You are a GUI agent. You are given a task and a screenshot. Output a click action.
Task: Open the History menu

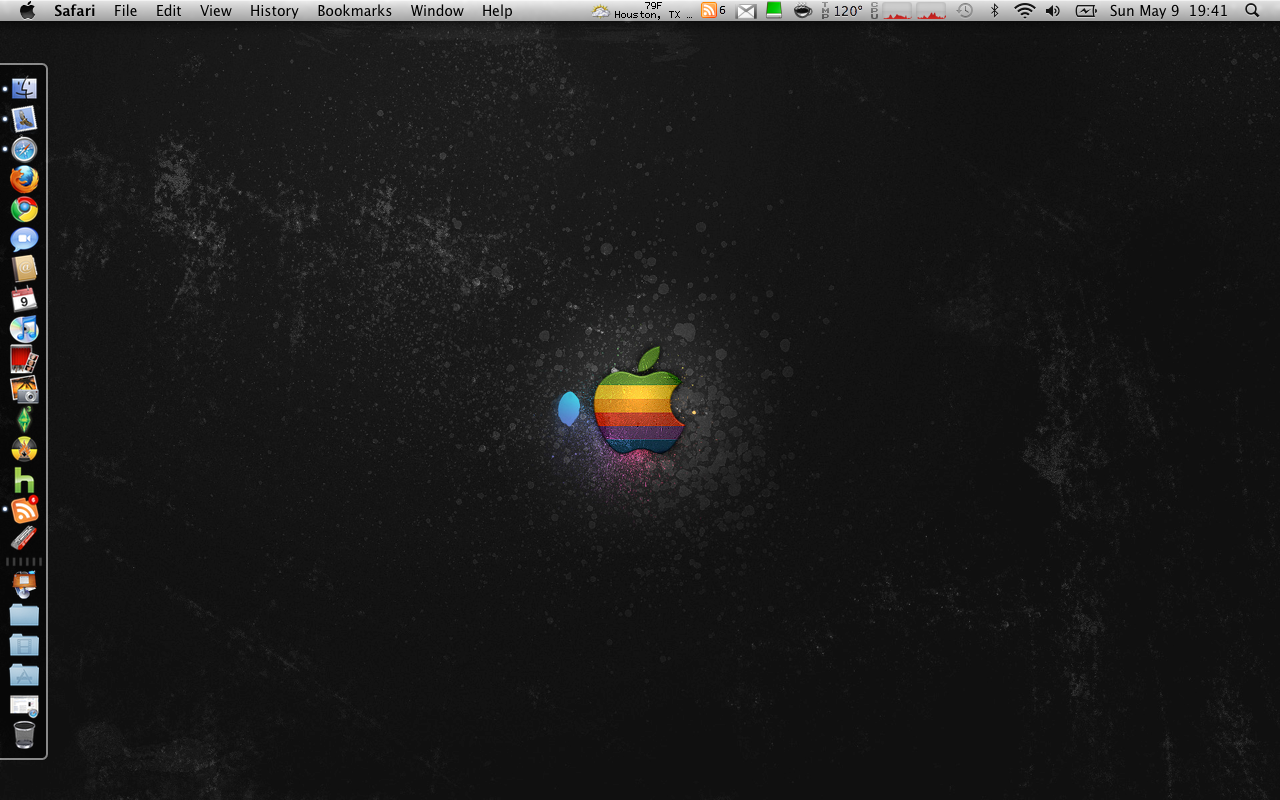click(x=274, y=11)
